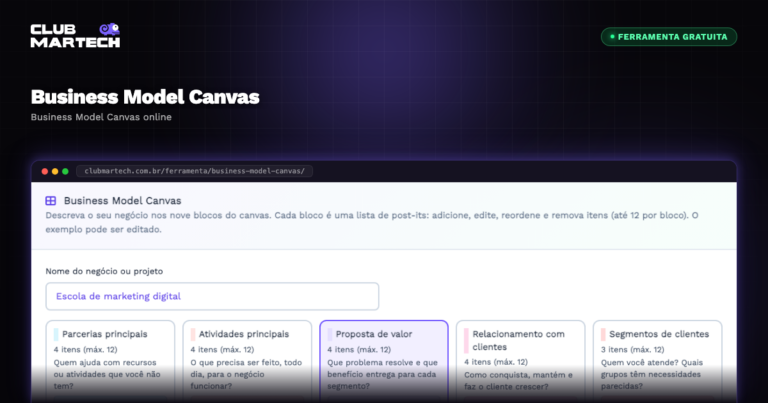Click the lilac color tag of Proposta de valor
Viewport: 768px width, 403px height.
[330, 334]
